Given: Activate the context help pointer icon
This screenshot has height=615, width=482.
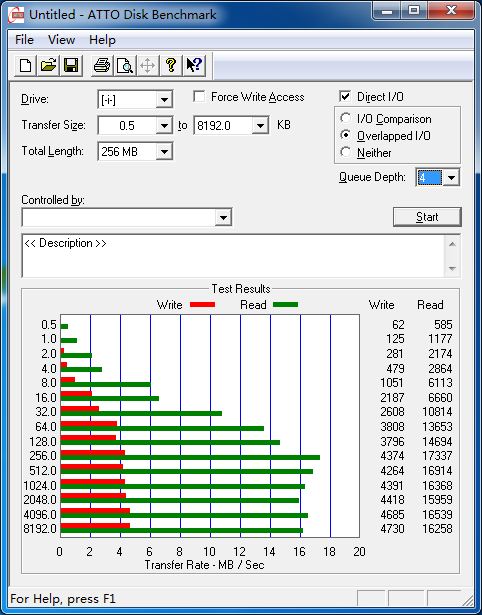Looking at the screenshot, I should pyautogui.click(x=194, y=65).
